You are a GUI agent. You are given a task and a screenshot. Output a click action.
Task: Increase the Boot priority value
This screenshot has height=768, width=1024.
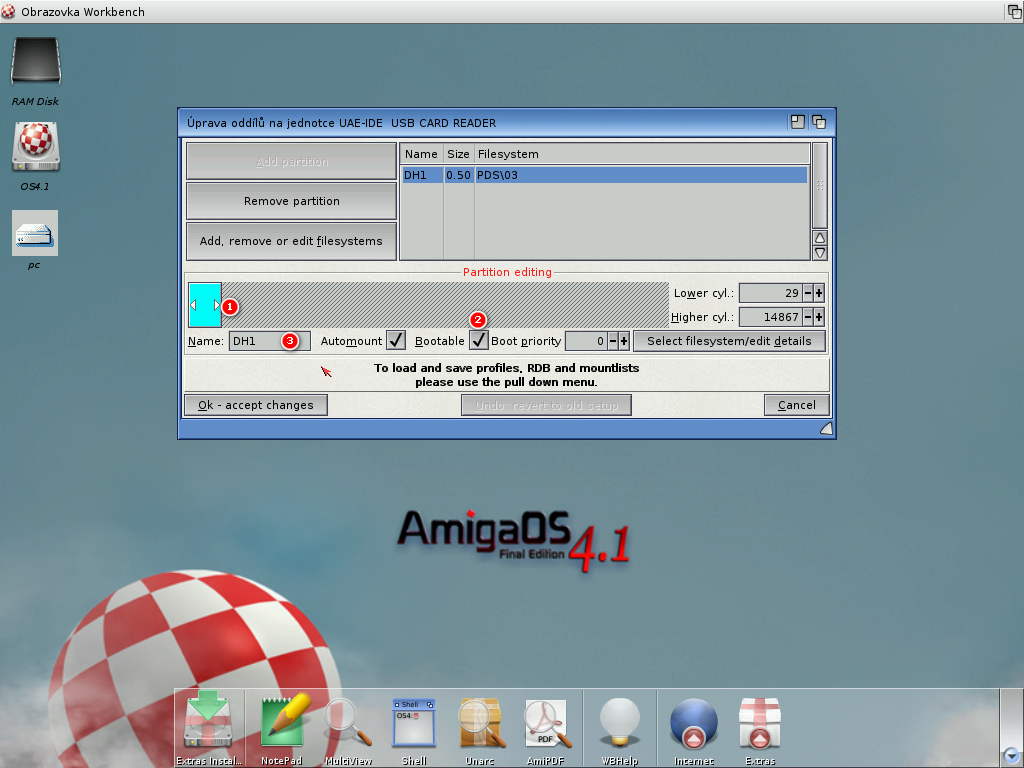(x=624, y=341)
